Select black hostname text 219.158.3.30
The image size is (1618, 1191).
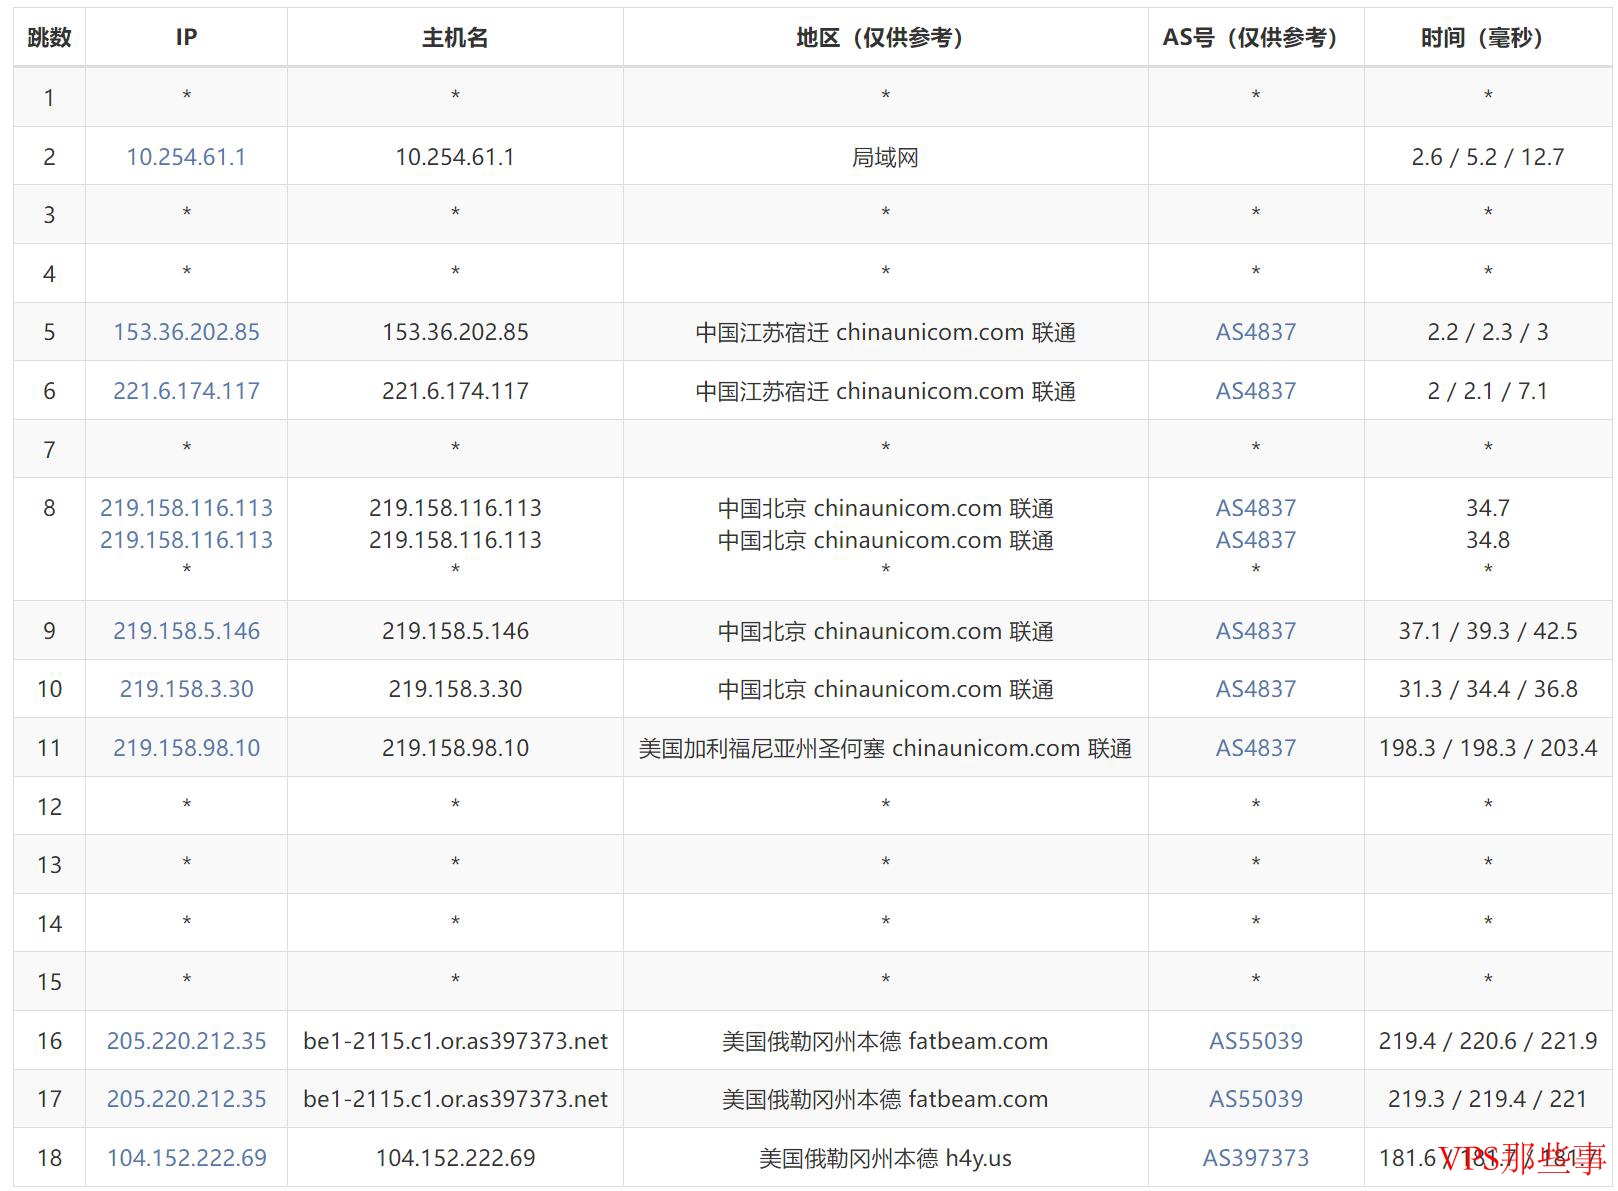click(x=455, y=689)
